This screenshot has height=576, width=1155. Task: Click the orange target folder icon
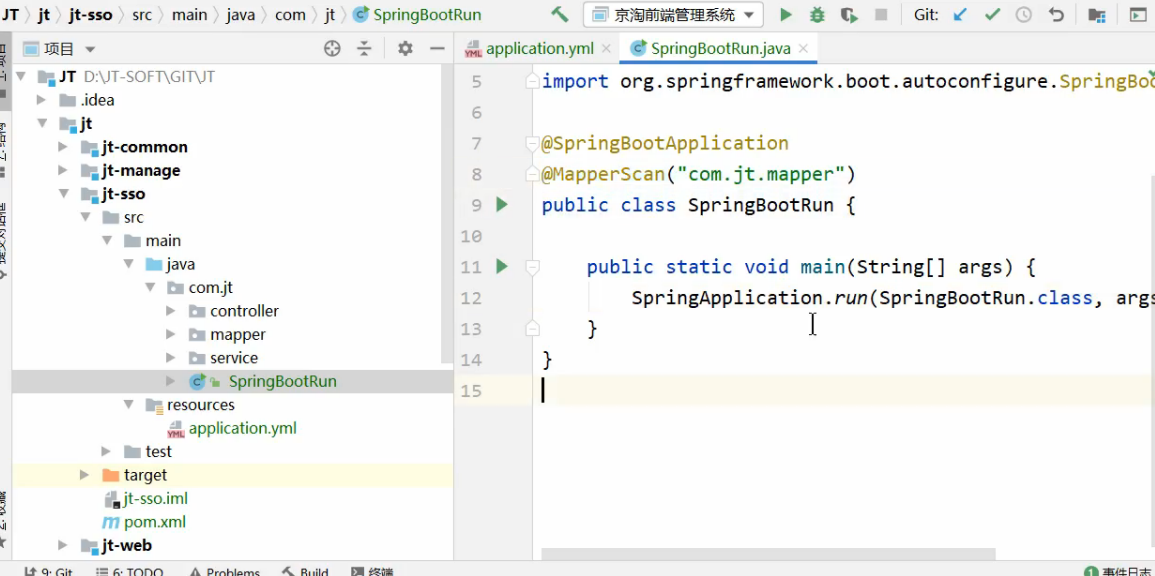110,475
